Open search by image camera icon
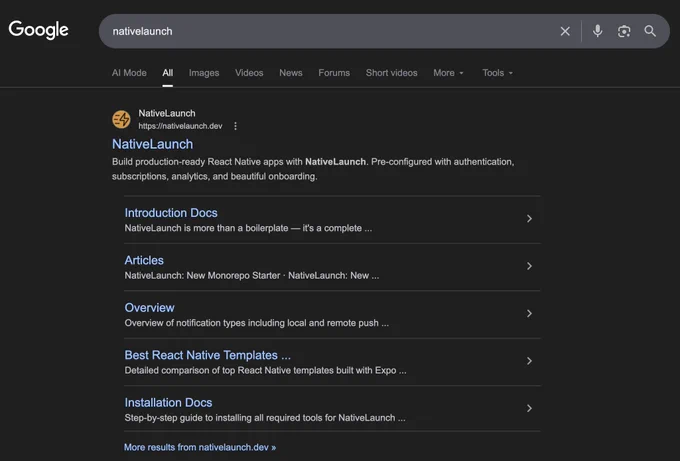This screenshot has height=461, width=680. click(x=624, y=31)
